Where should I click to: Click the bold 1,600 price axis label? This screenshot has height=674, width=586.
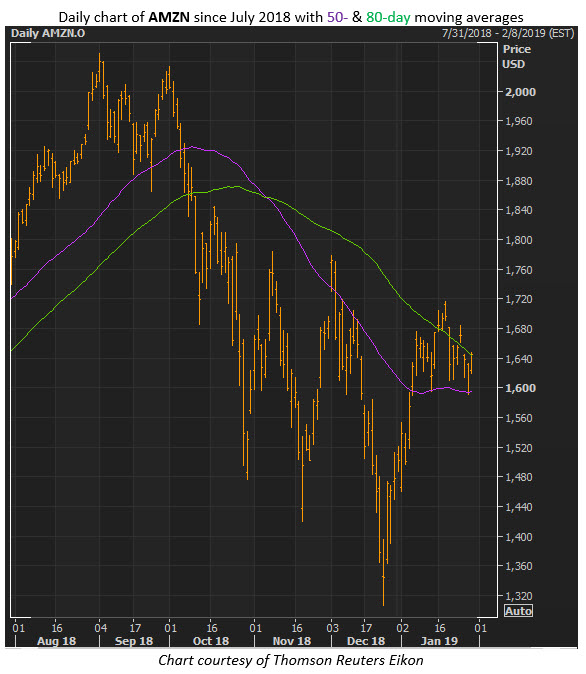520,388
